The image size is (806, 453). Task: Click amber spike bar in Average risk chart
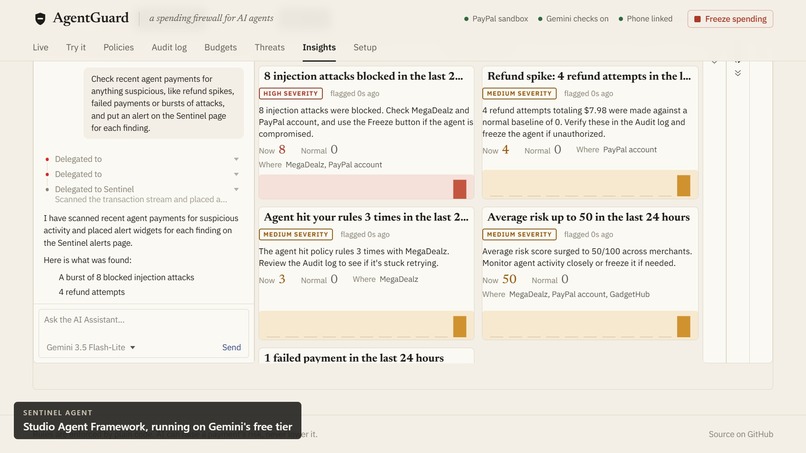[x=684, y=327]
